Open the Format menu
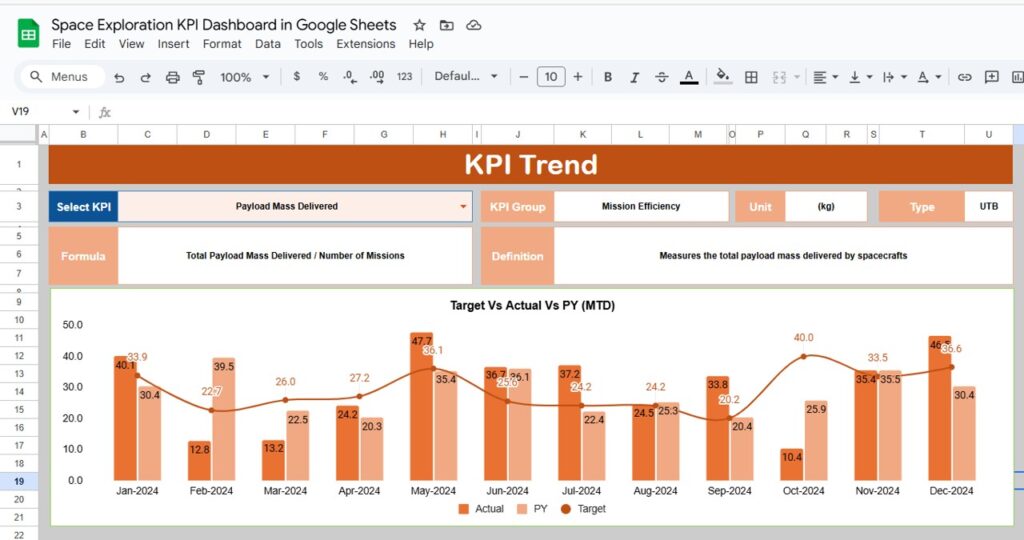 pos(222,44)
